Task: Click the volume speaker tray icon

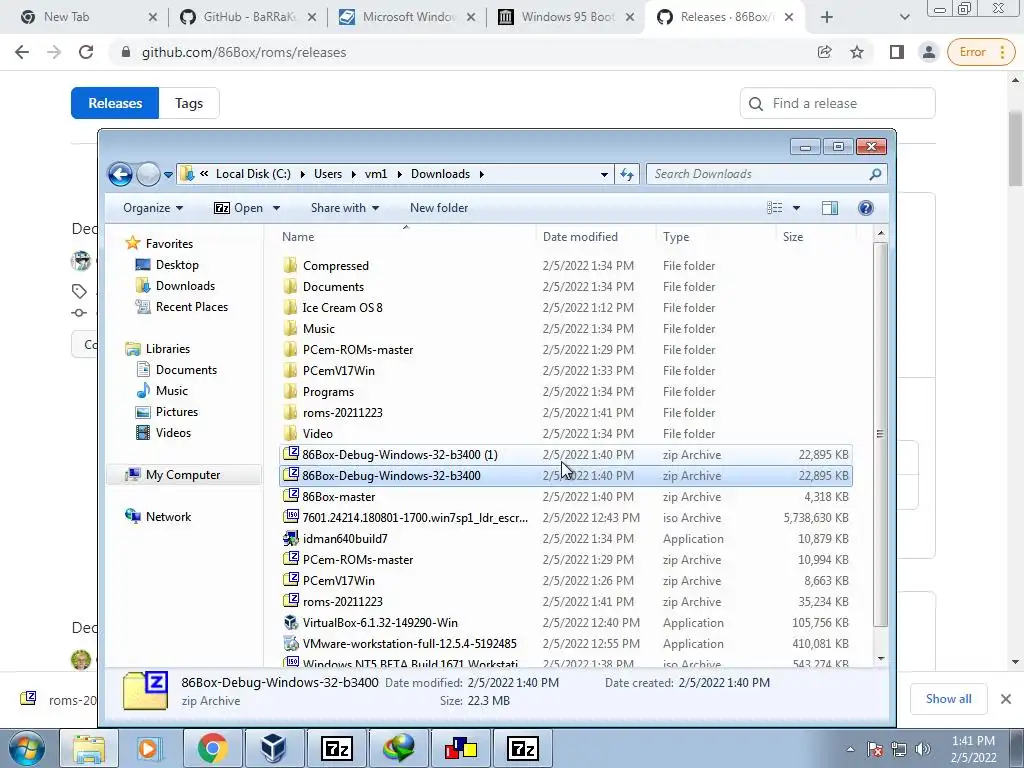Action: click(x=922, y=749)
